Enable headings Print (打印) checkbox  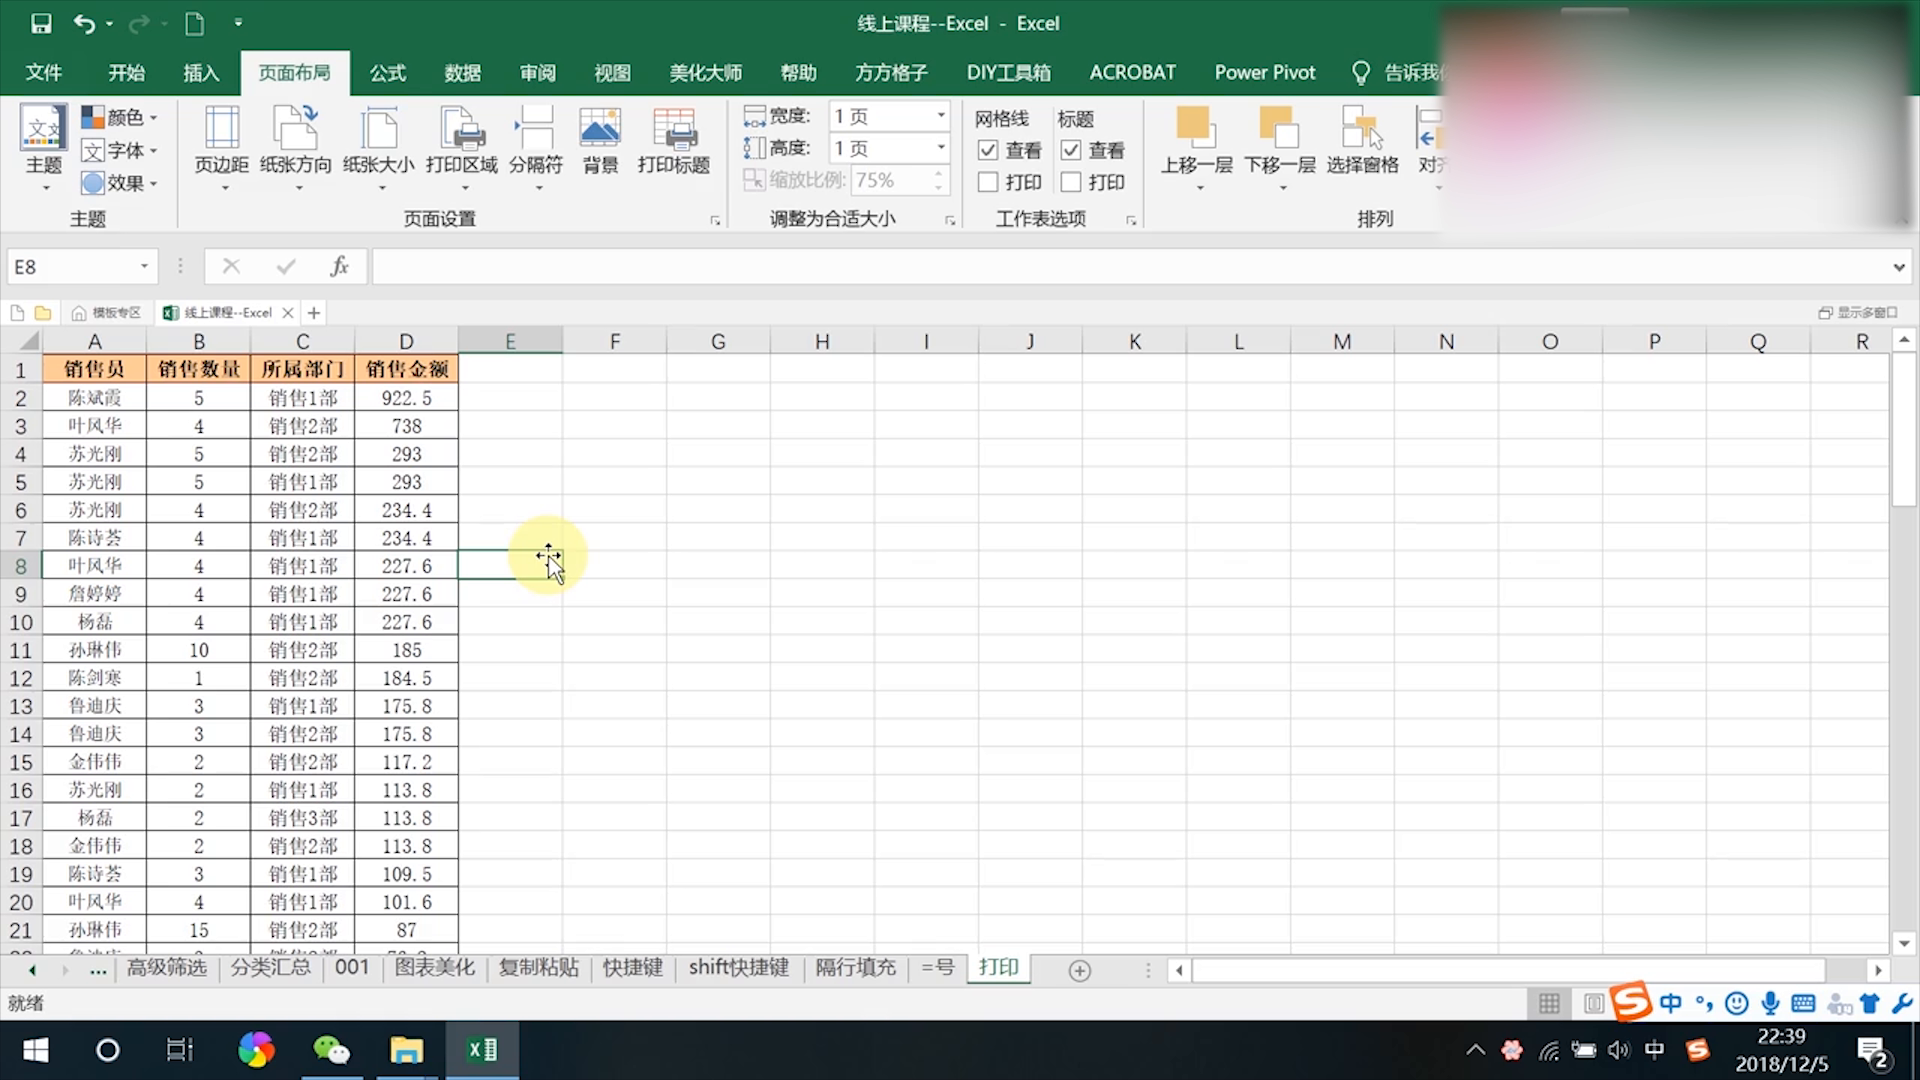pyautogui.click(x=1071, y=182)
